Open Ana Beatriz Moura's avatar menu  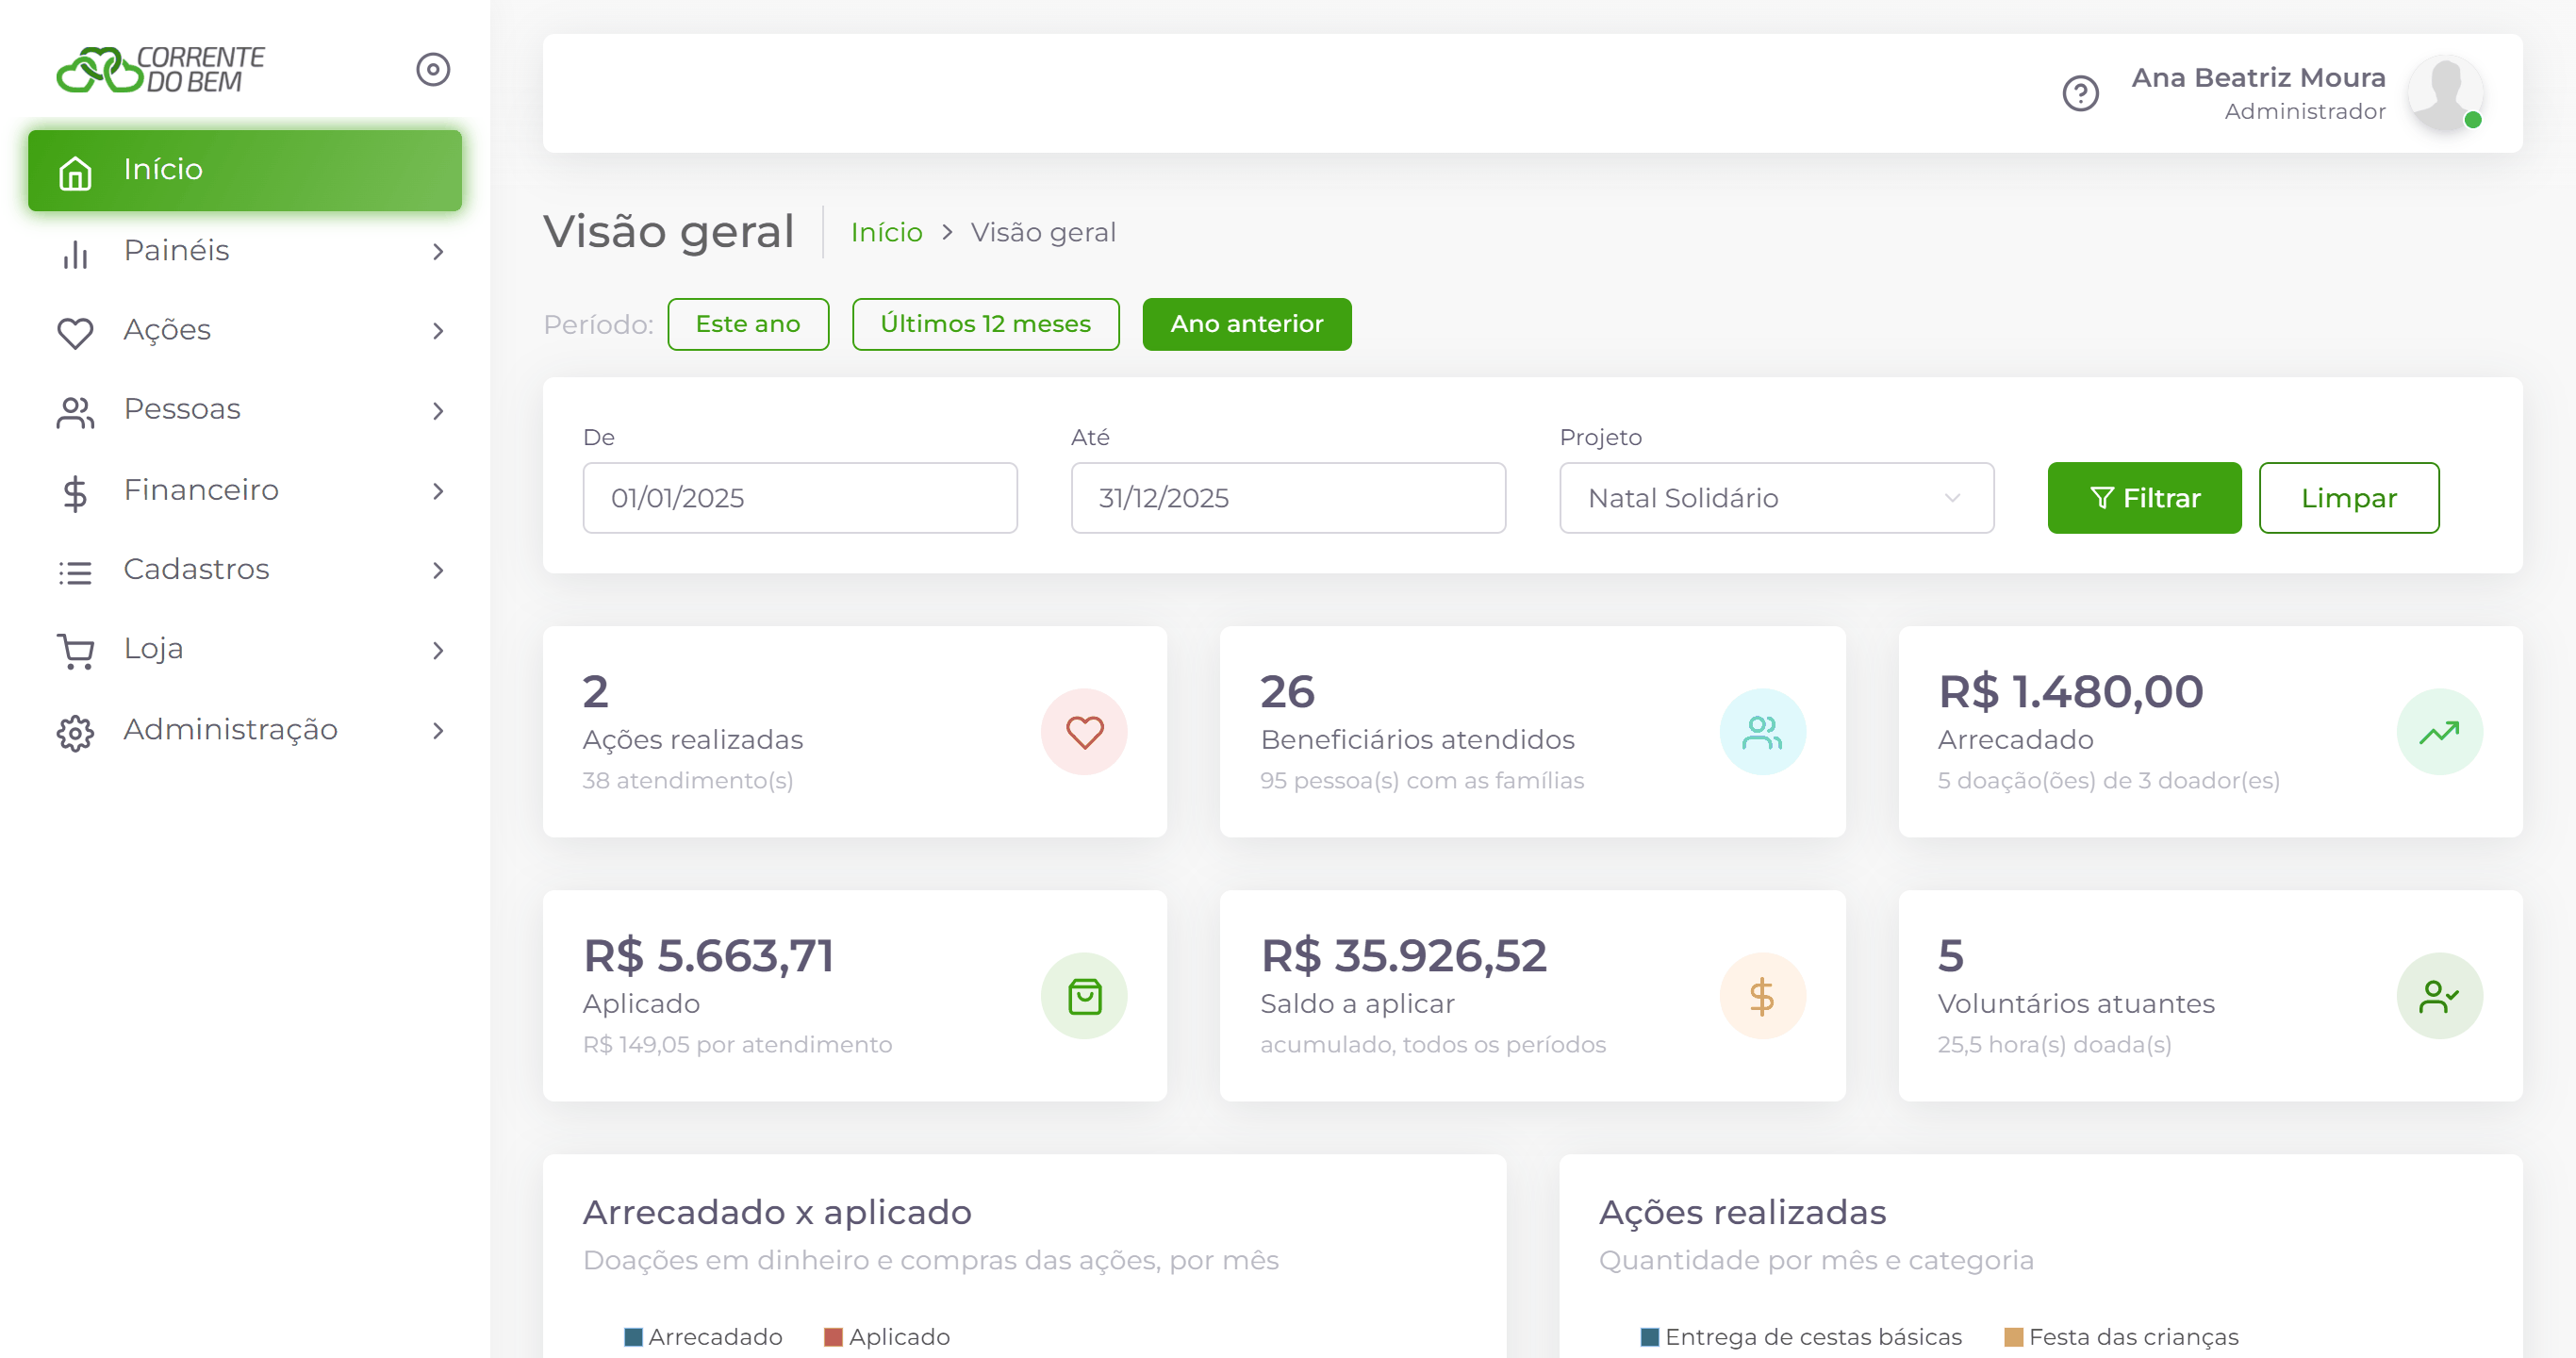tap(2445, 93)
